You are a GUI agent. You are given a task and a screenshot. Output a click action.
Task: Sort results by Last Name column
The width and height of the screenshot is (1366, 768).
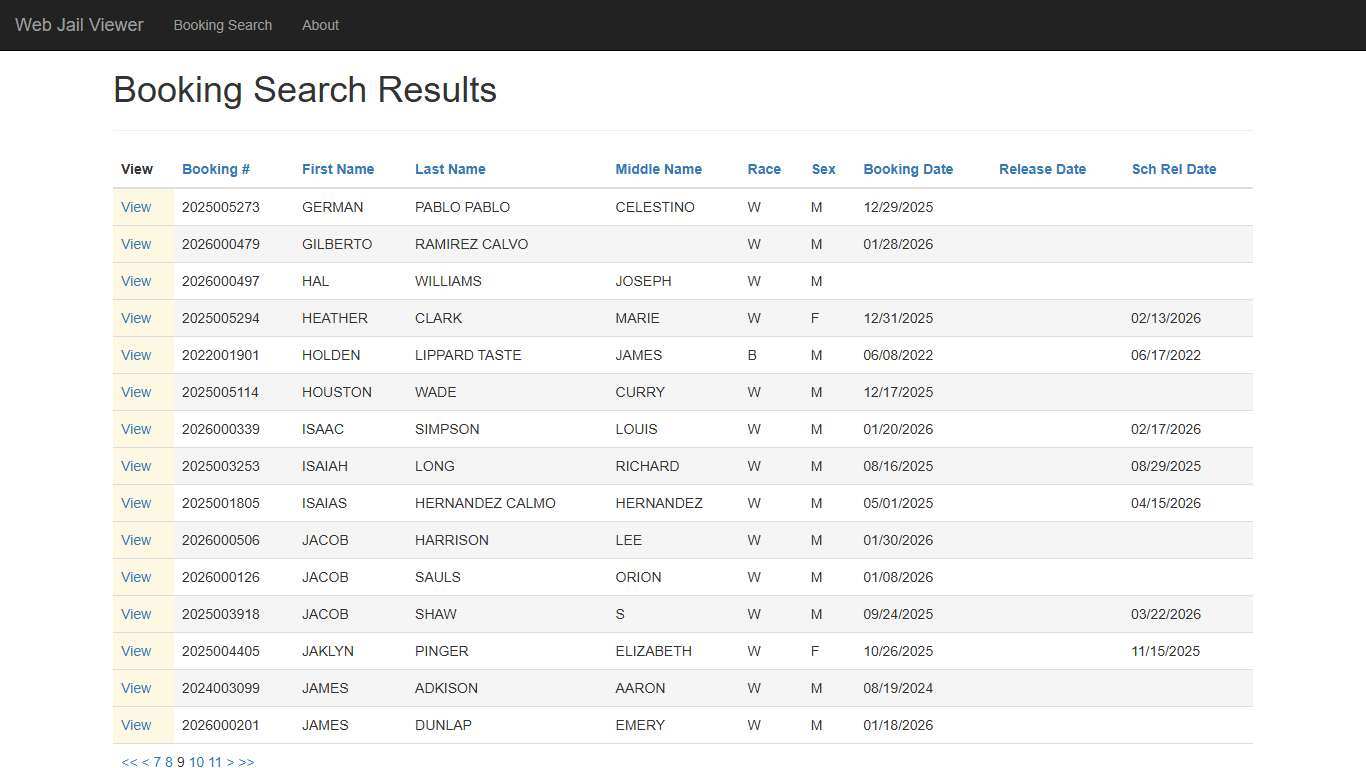click(x=450, y=169)
